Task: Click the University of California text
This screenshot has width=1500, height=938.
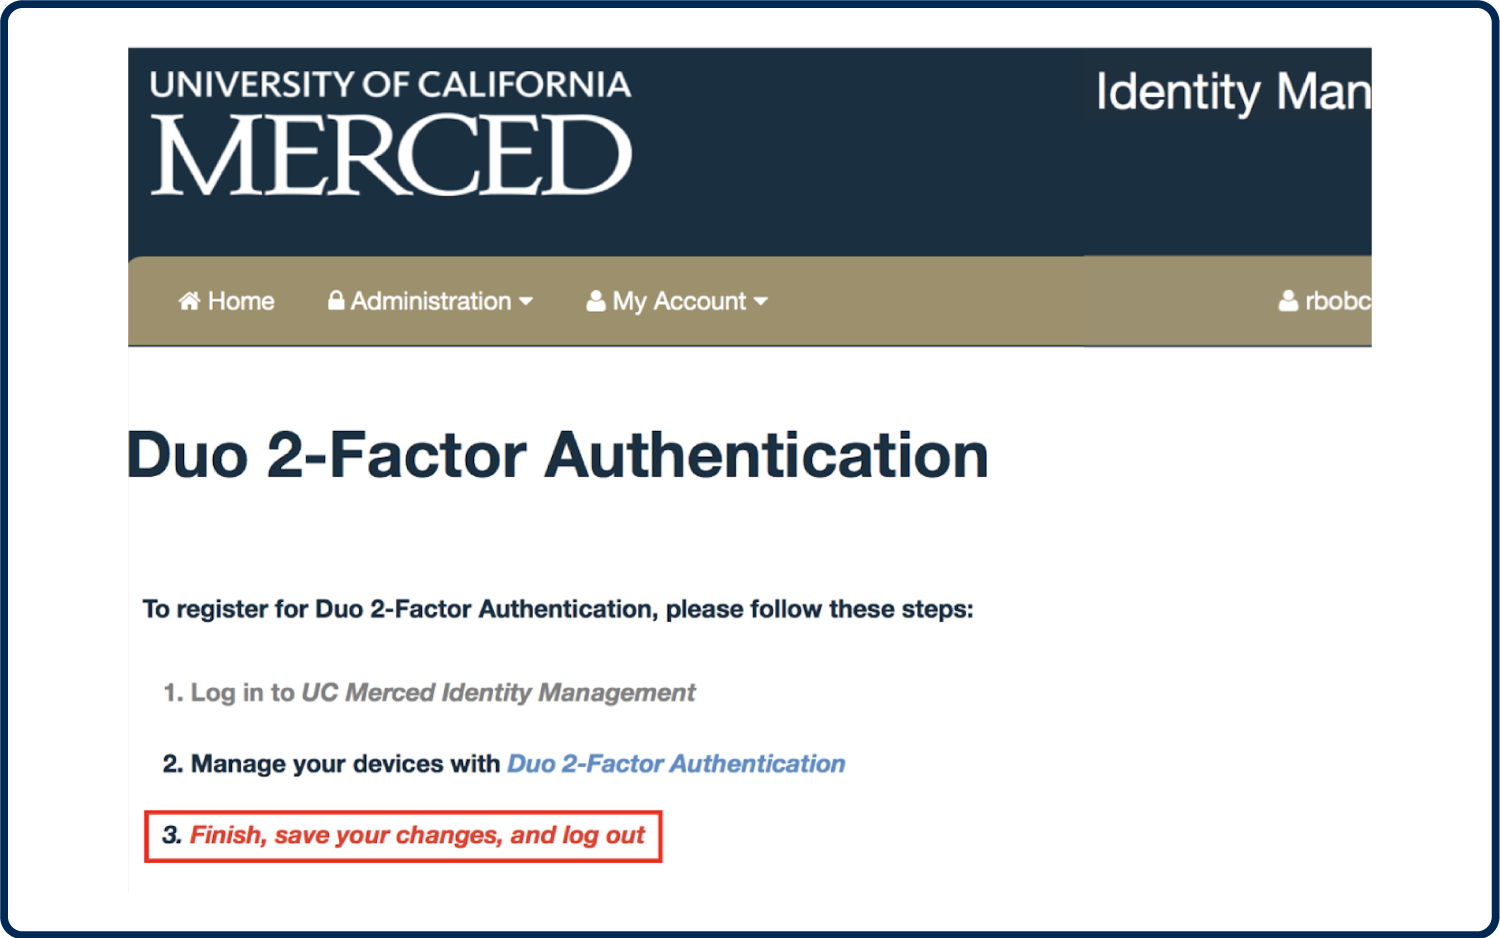Action: coord(390,85)
